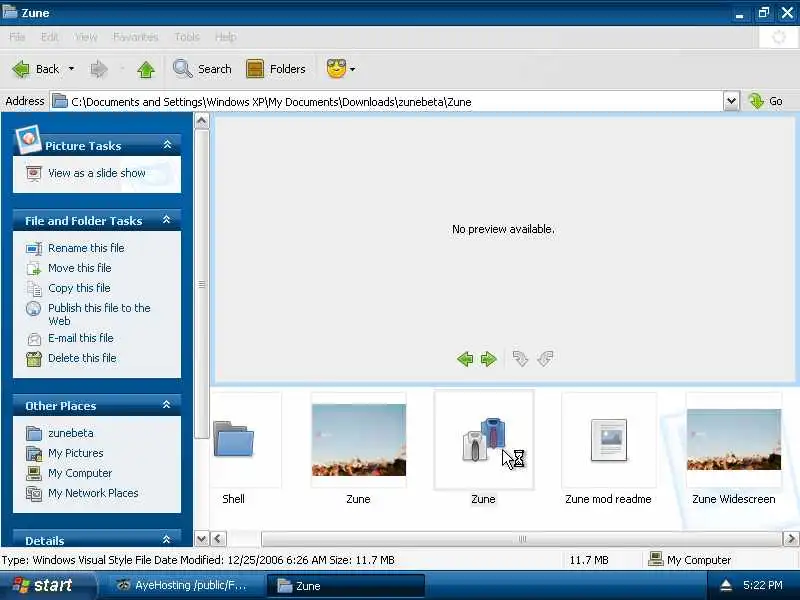Click E-mail this file
Viewport: 800px width, 600px height.
(x=81, y=338)
